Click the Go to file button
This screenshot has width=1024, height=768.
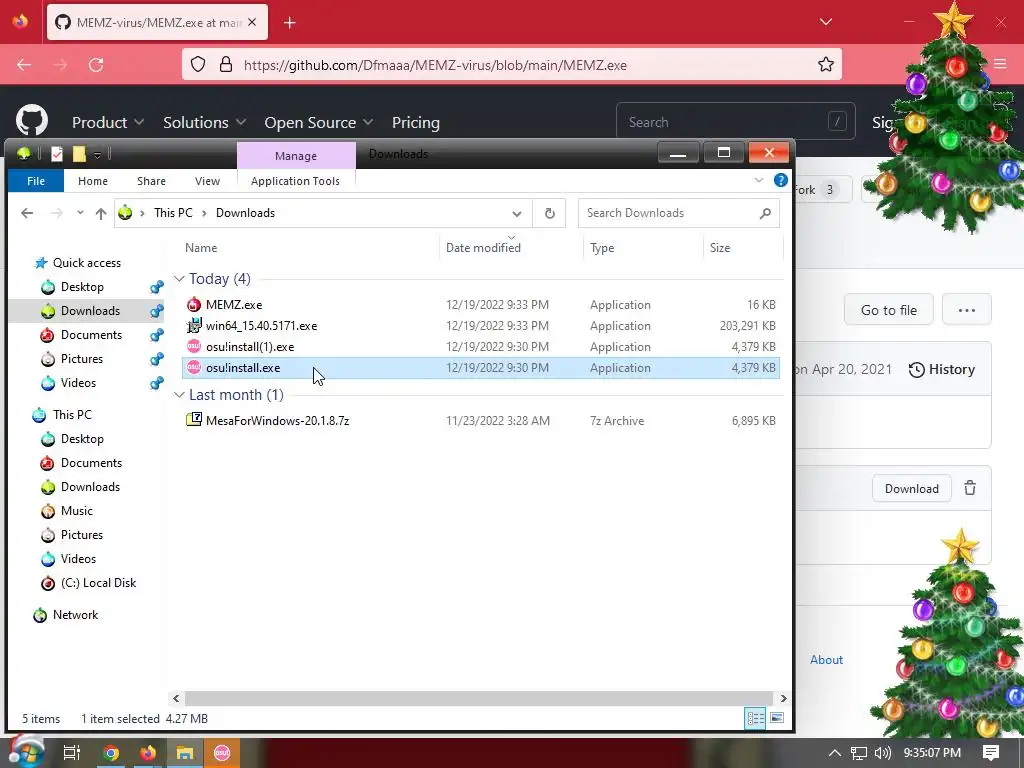coord(888,310)
